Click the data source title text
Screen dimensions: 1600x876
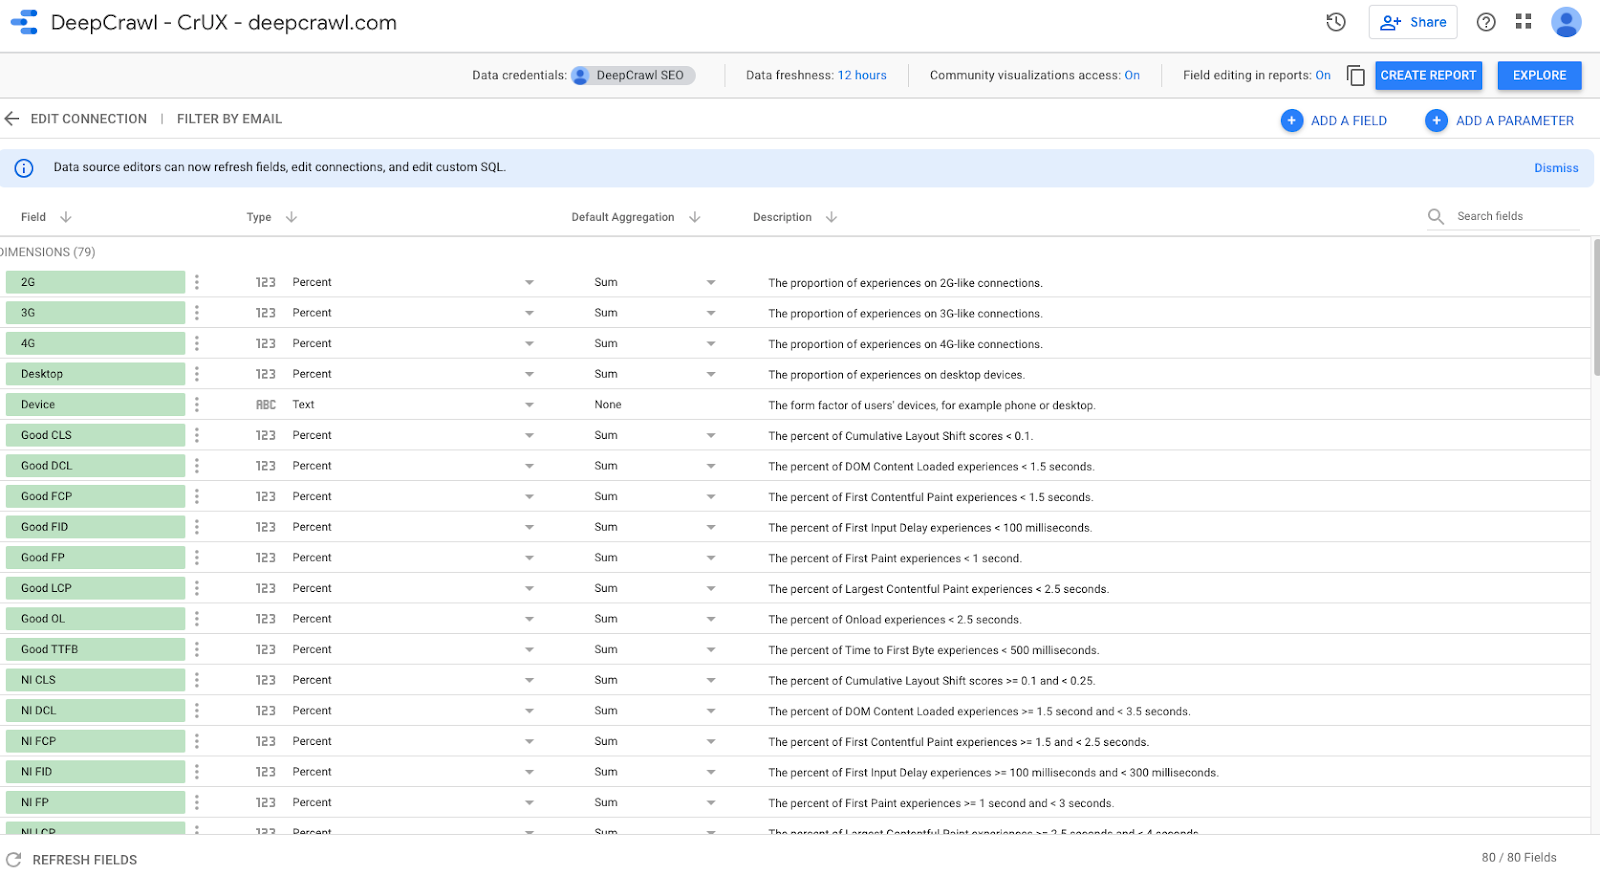[x=224, y=22]
